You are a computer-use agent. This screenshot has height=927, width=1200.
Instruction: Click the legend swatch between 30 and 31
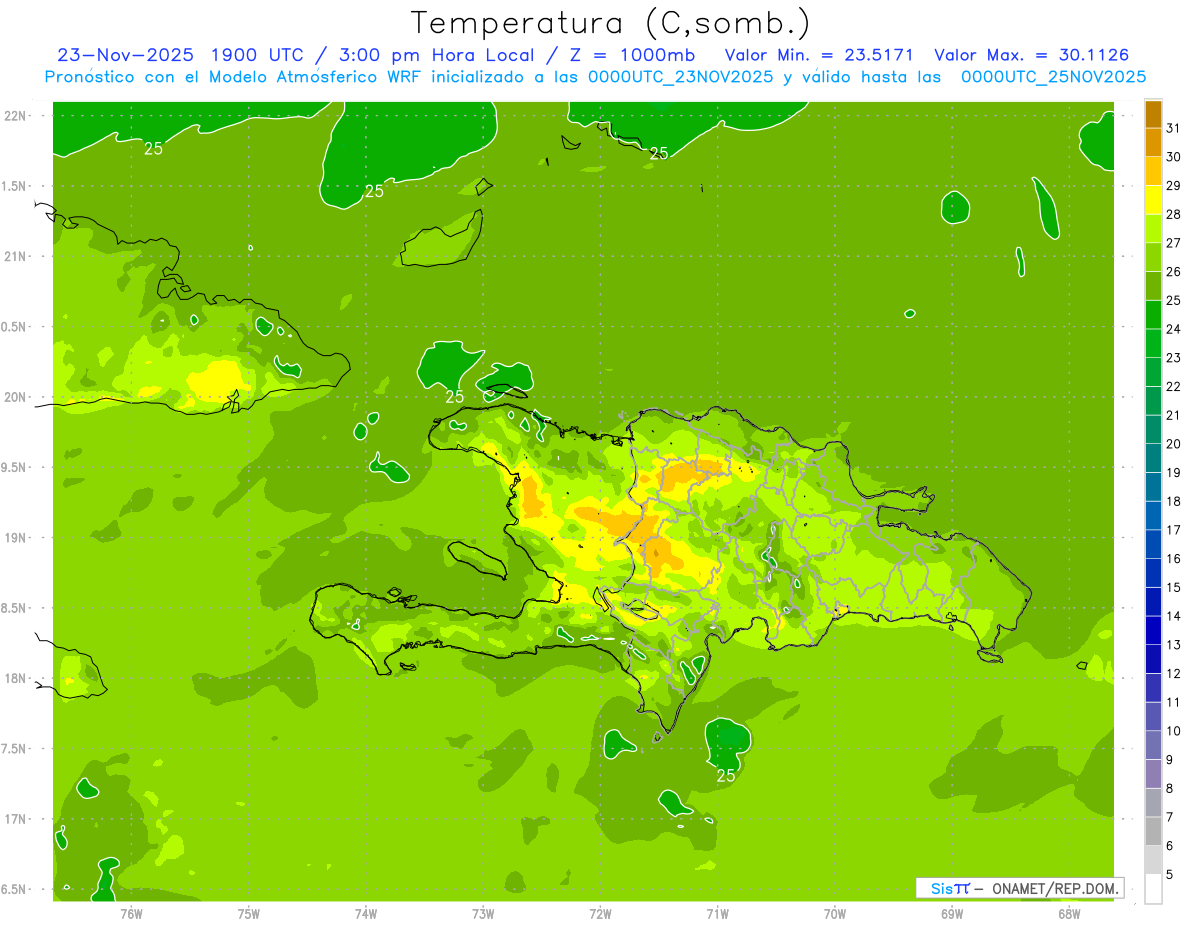(1153, 143)
